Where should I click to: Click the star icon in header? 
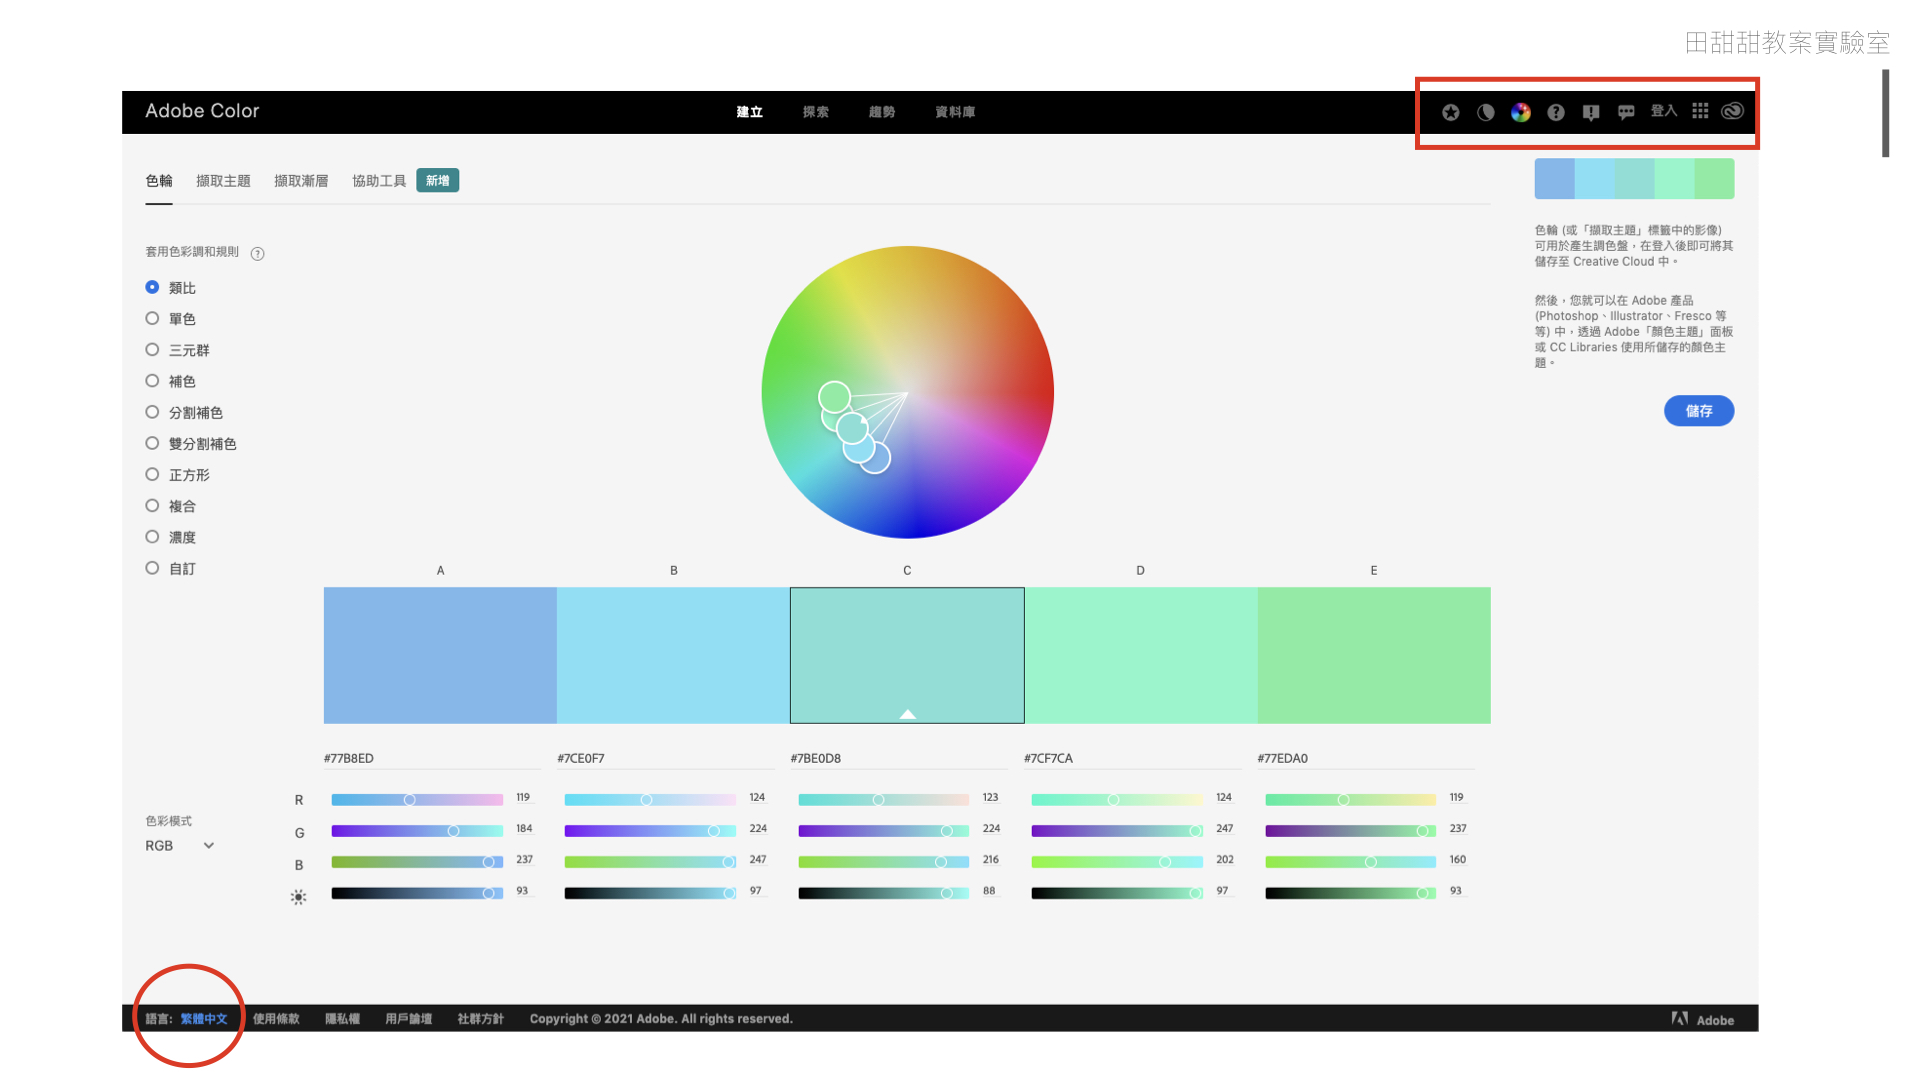click(x=1450, y=113)
